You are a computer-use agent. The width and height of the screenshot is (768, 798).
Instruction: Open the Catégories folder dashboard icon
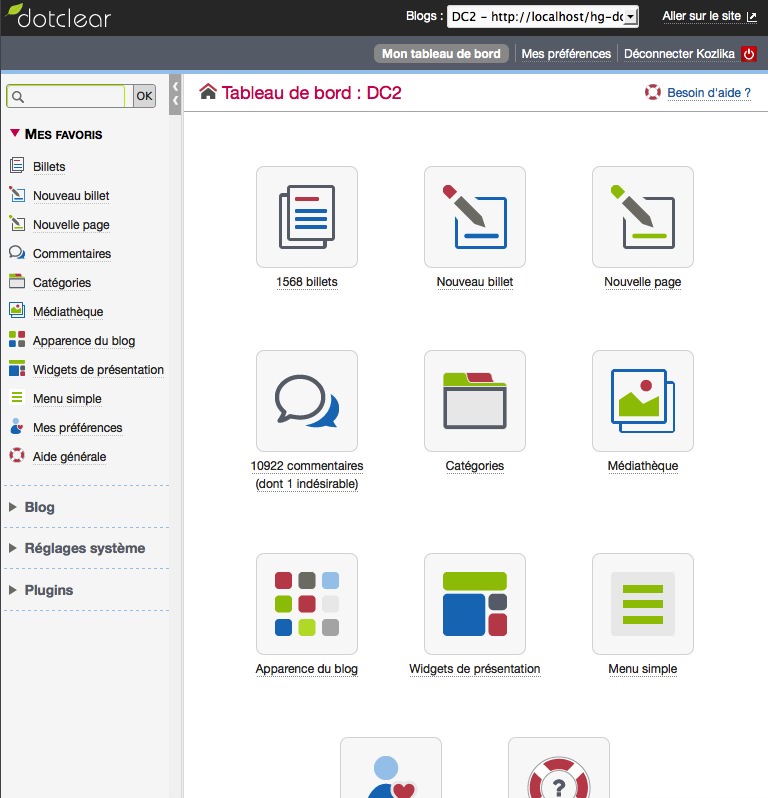474,401
